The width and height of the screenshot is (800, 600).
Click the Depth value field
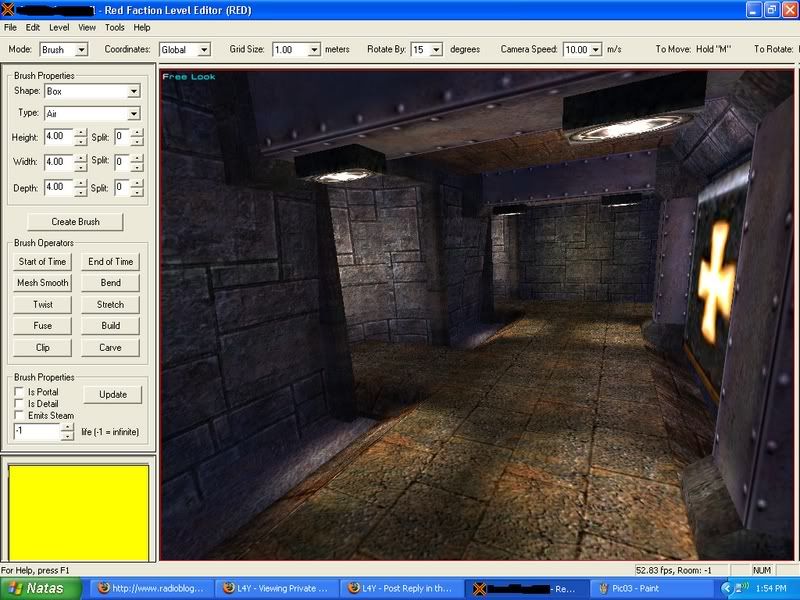coord(59,187)
